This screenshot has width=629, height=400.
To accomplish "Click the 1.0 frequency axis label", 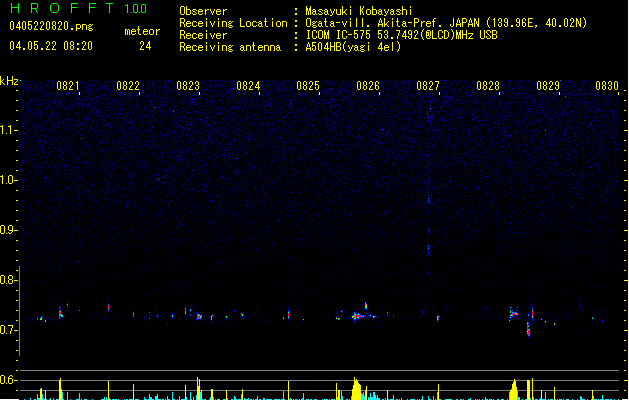I will pyautogui.click(x=8, y=180).
